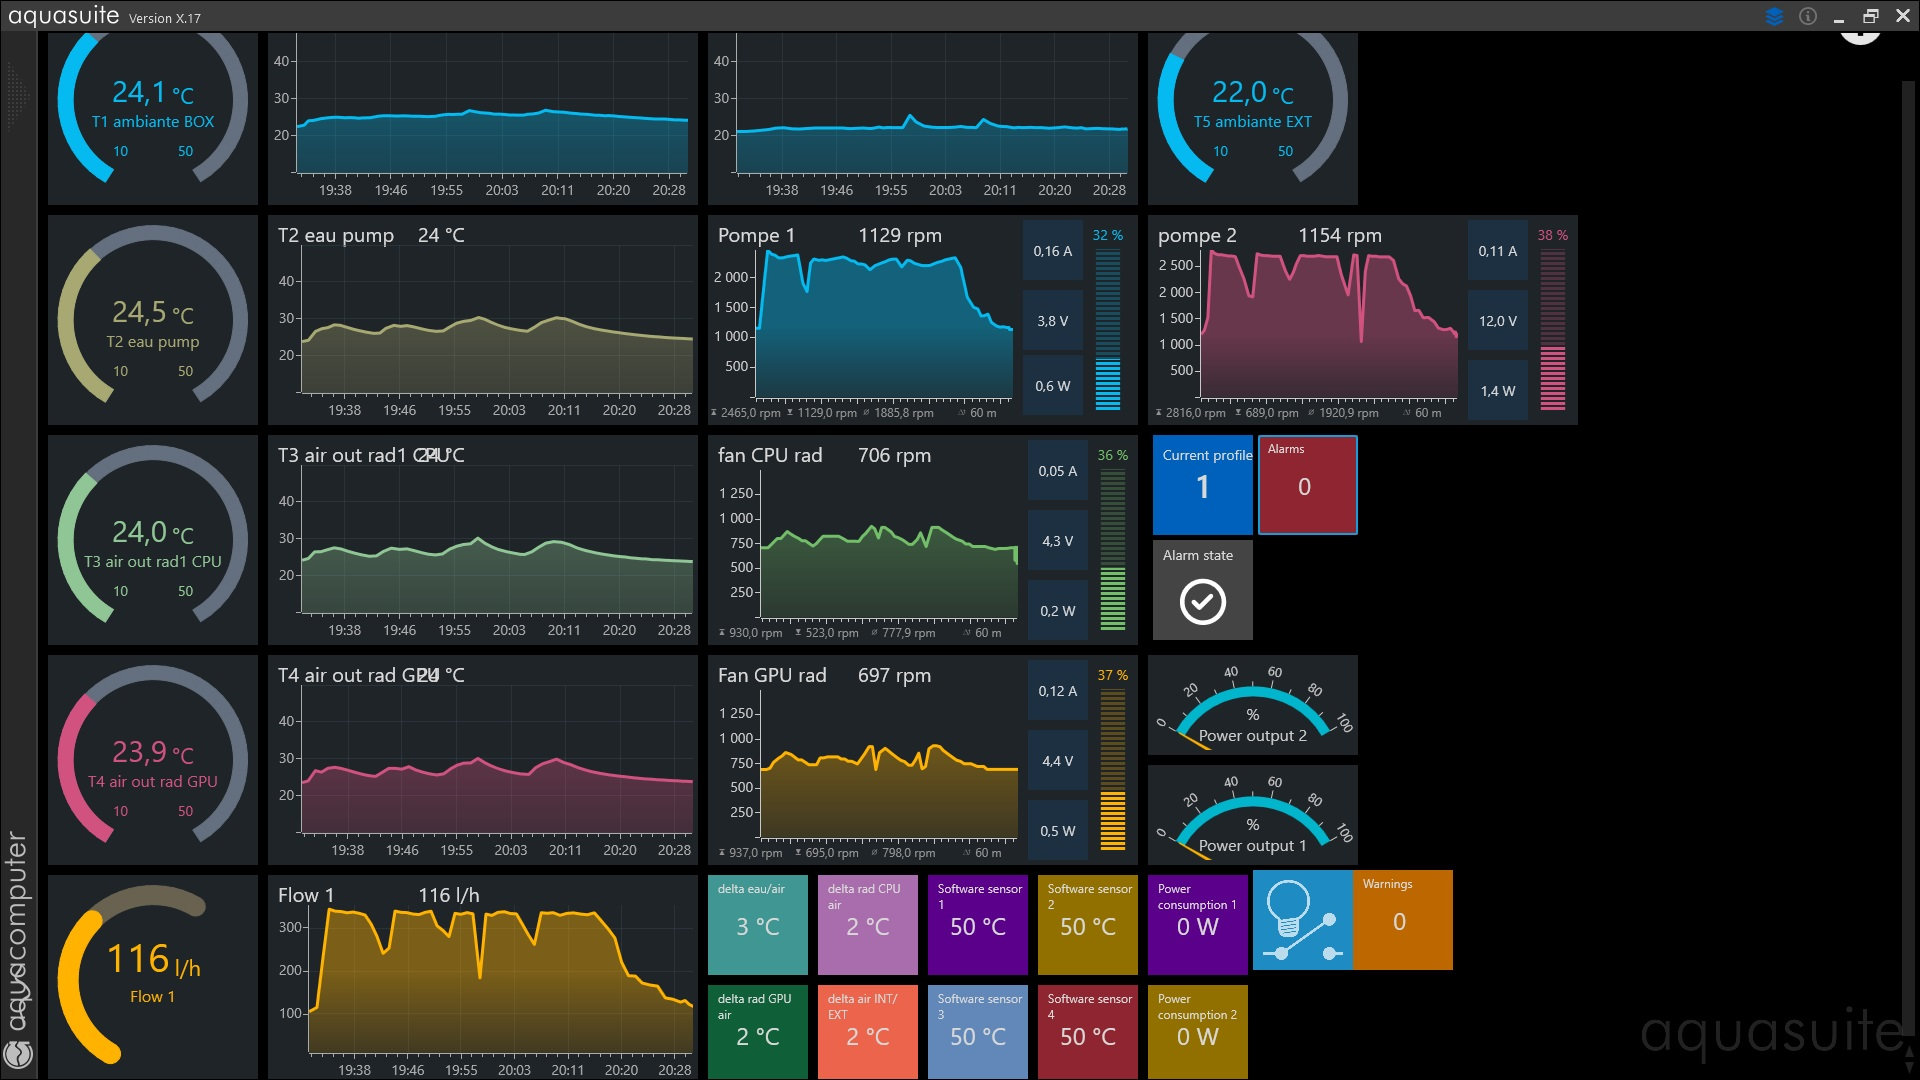Open the red Alarms tile
The height and width of the screenshot is (1080, 1920).
(1307, 485)
